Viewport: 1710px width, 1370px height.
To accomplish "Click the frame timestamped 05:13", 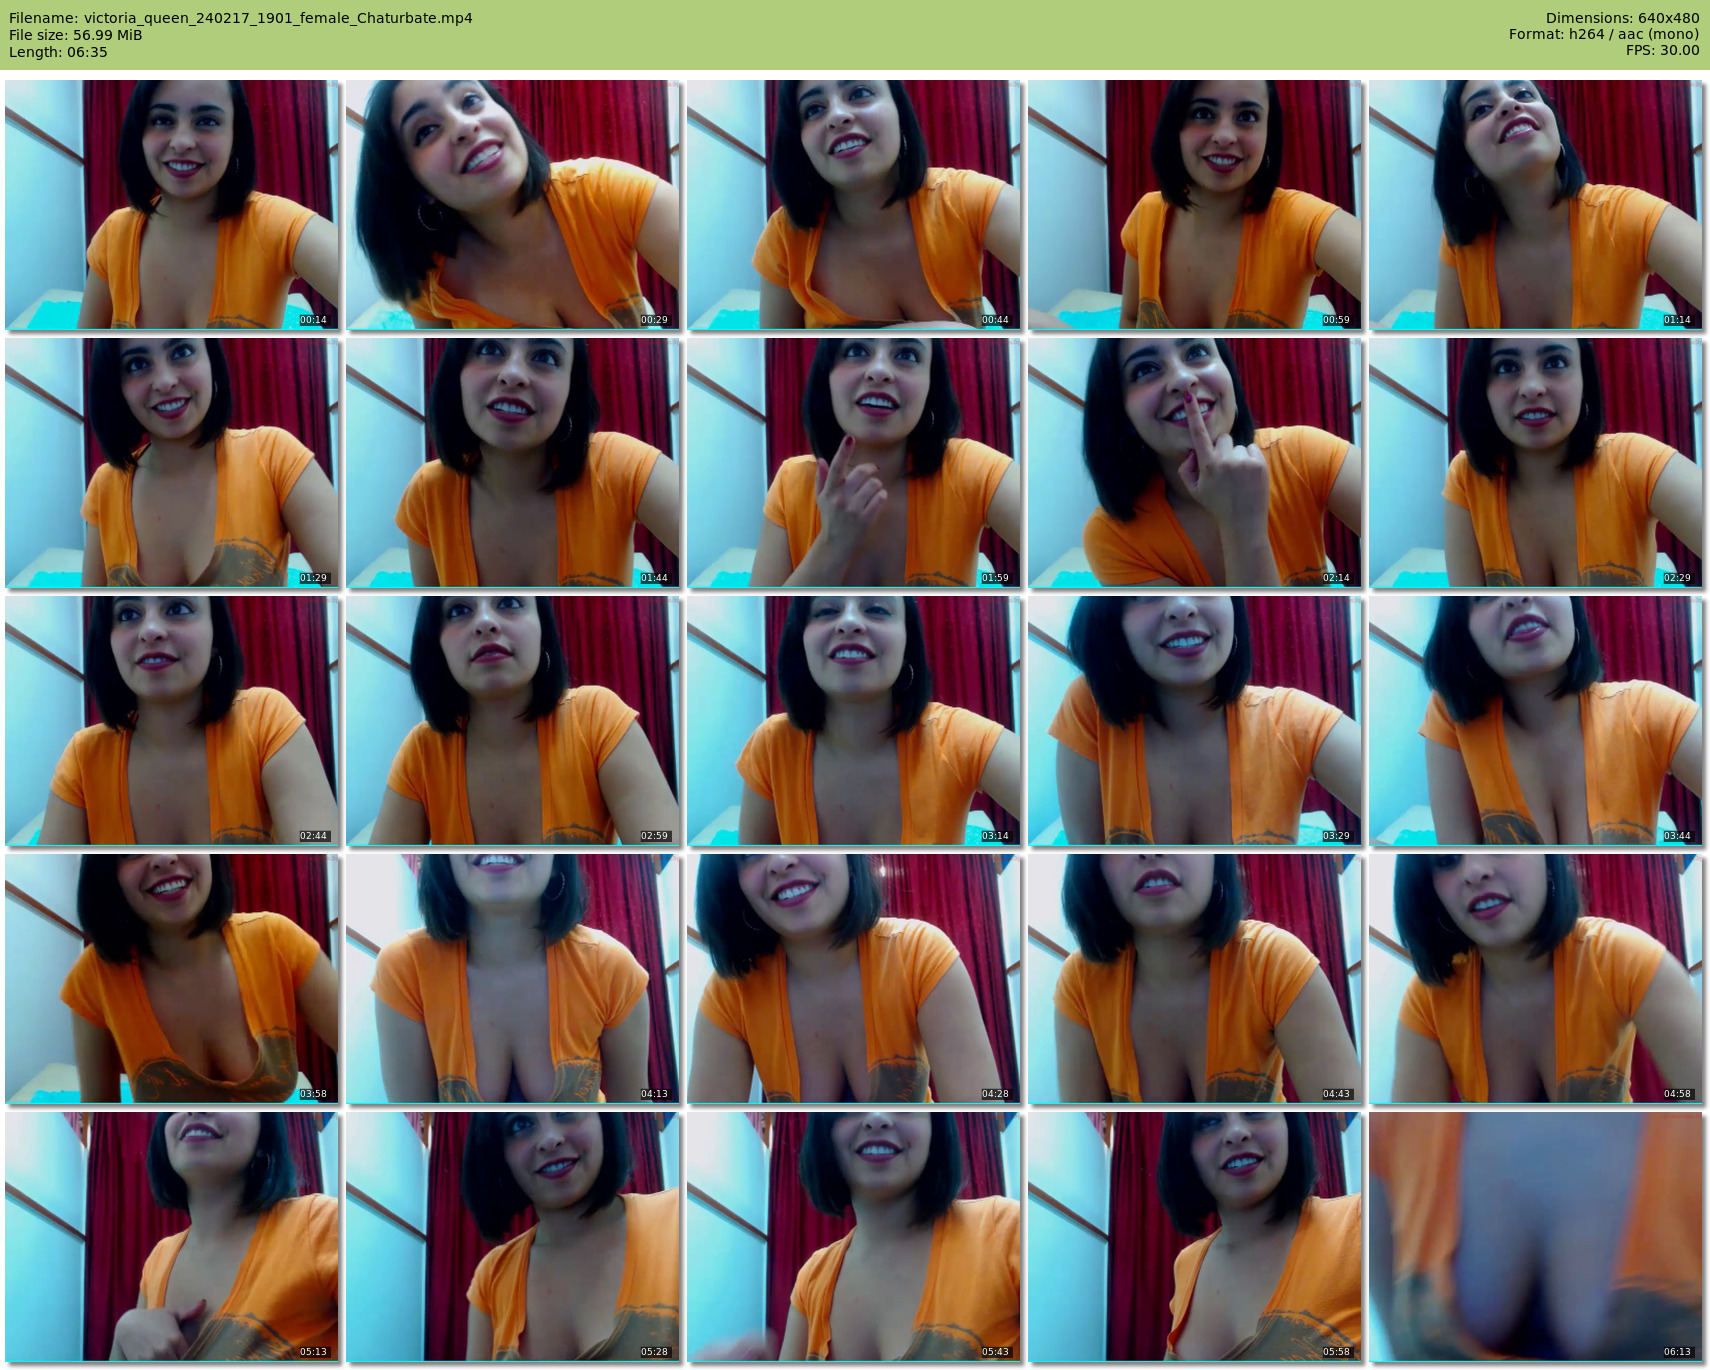I will [x=171, y=1237].
